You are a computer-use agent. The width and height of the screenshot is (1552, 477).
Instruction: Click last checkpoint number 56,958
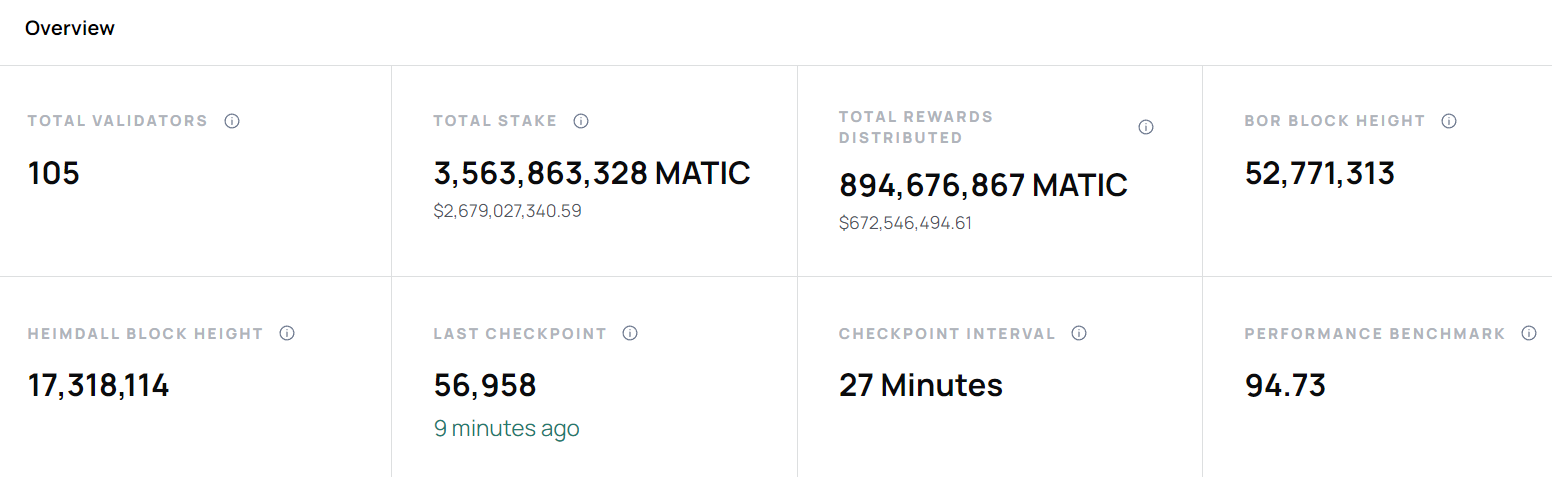485,385
